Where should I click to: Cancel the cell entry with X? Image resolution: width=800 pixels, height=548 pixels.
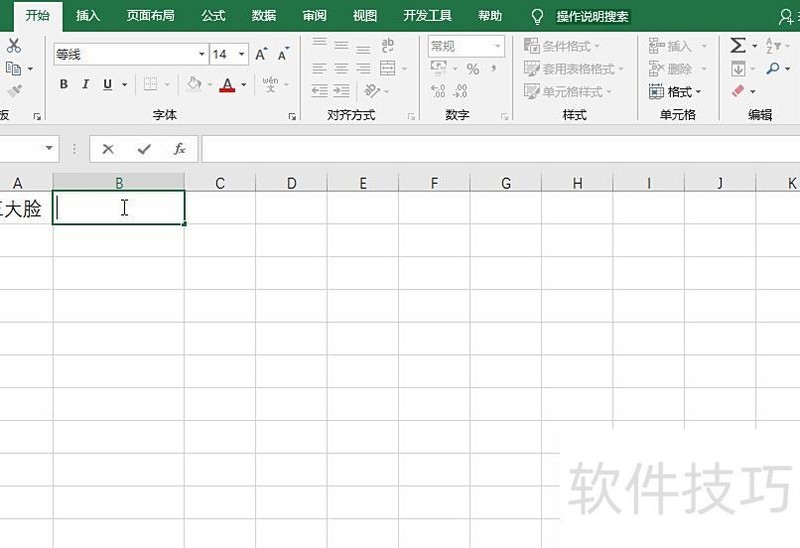tap(108, 149)
